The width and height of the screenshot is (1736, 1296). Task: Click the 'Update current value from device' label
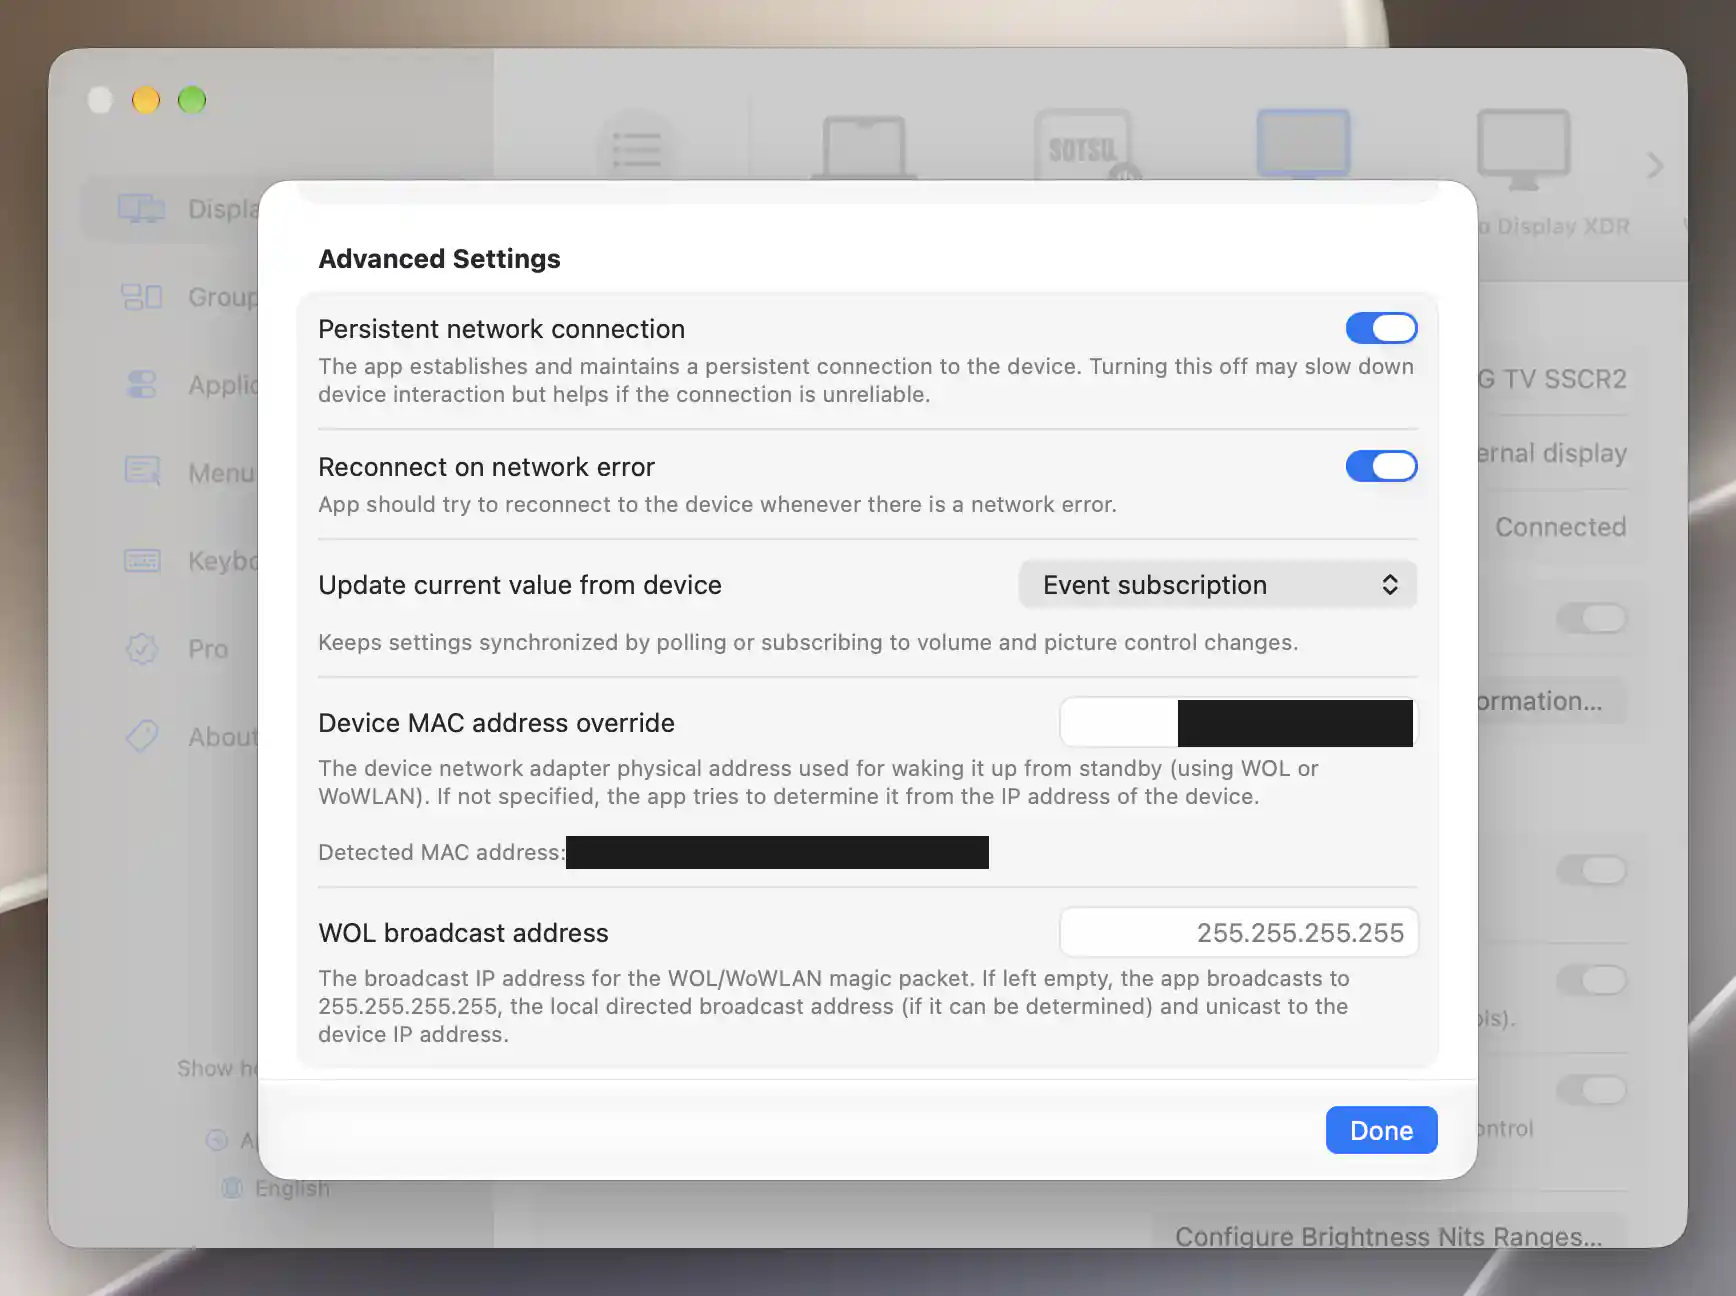point(520,585)
